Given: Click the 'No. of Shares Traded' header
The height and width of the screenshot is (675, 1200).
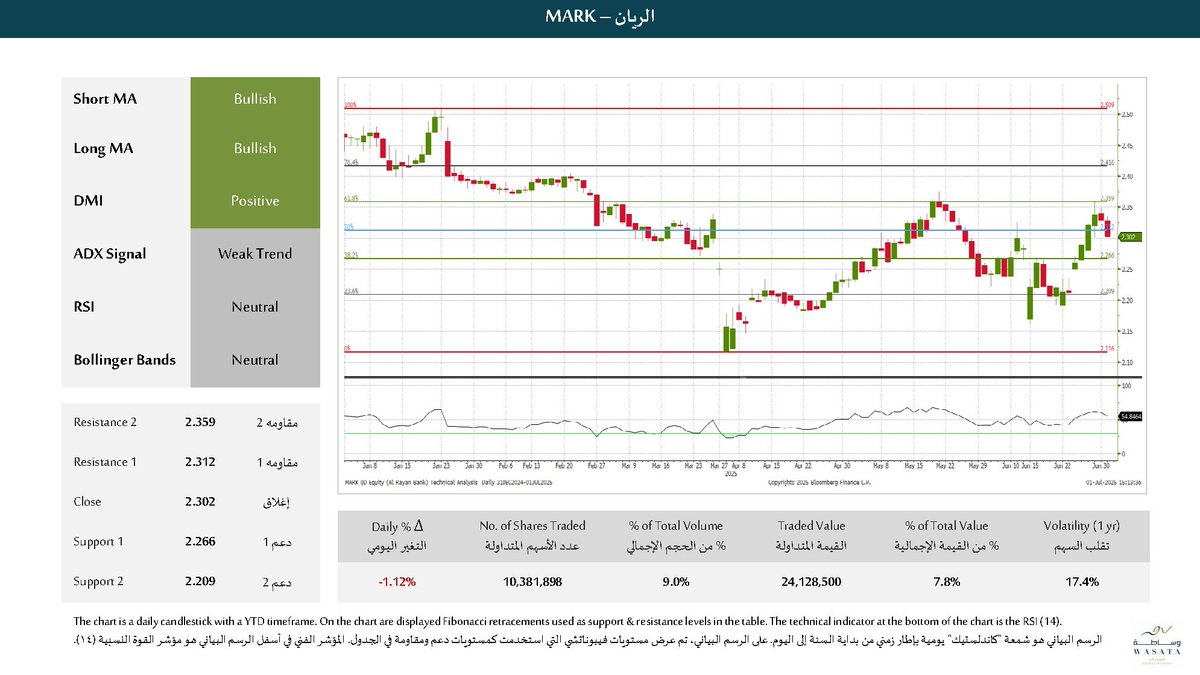Looking at the screenshot, I should (532, 525).
